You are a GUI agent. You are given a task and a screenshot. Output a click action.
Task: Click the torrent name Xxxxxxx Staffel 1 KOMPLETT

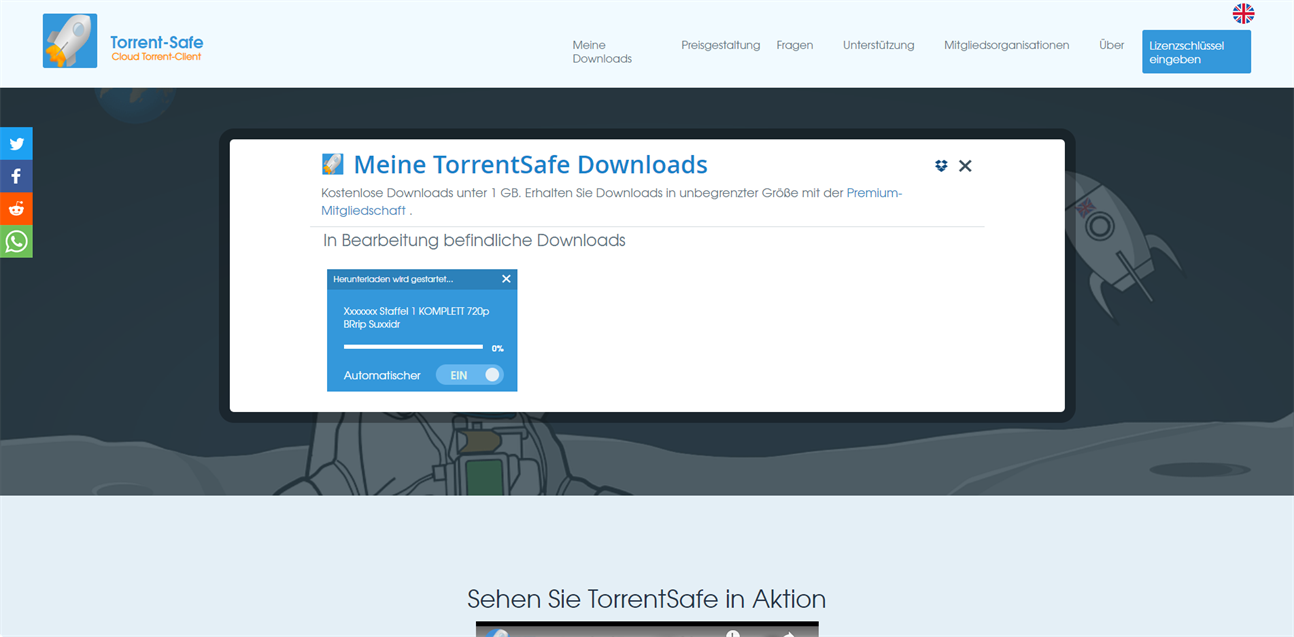(x=417, y=318)
